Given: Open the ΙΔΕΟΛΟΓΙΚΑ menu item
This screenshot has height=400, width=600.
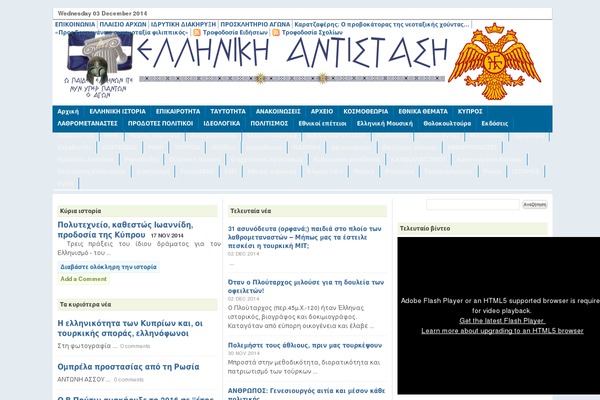Looking at the screenshot, I should (x=222, y=124).
